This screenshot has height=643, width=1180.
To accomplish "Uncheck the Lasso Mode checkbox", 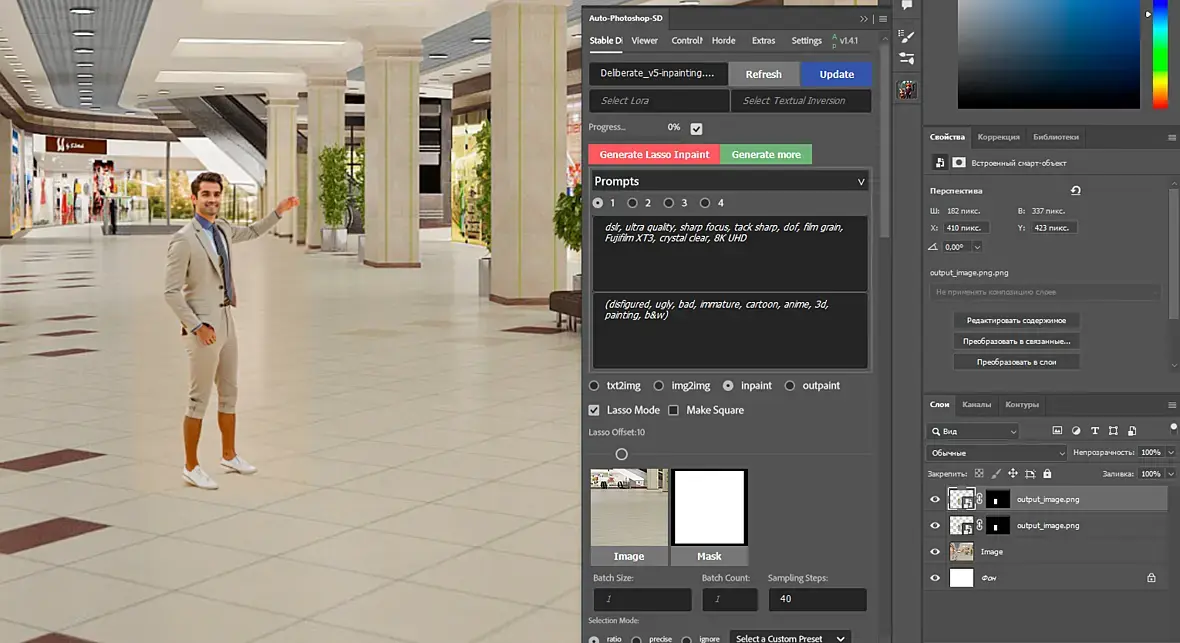I will click(x=594, y=410).
